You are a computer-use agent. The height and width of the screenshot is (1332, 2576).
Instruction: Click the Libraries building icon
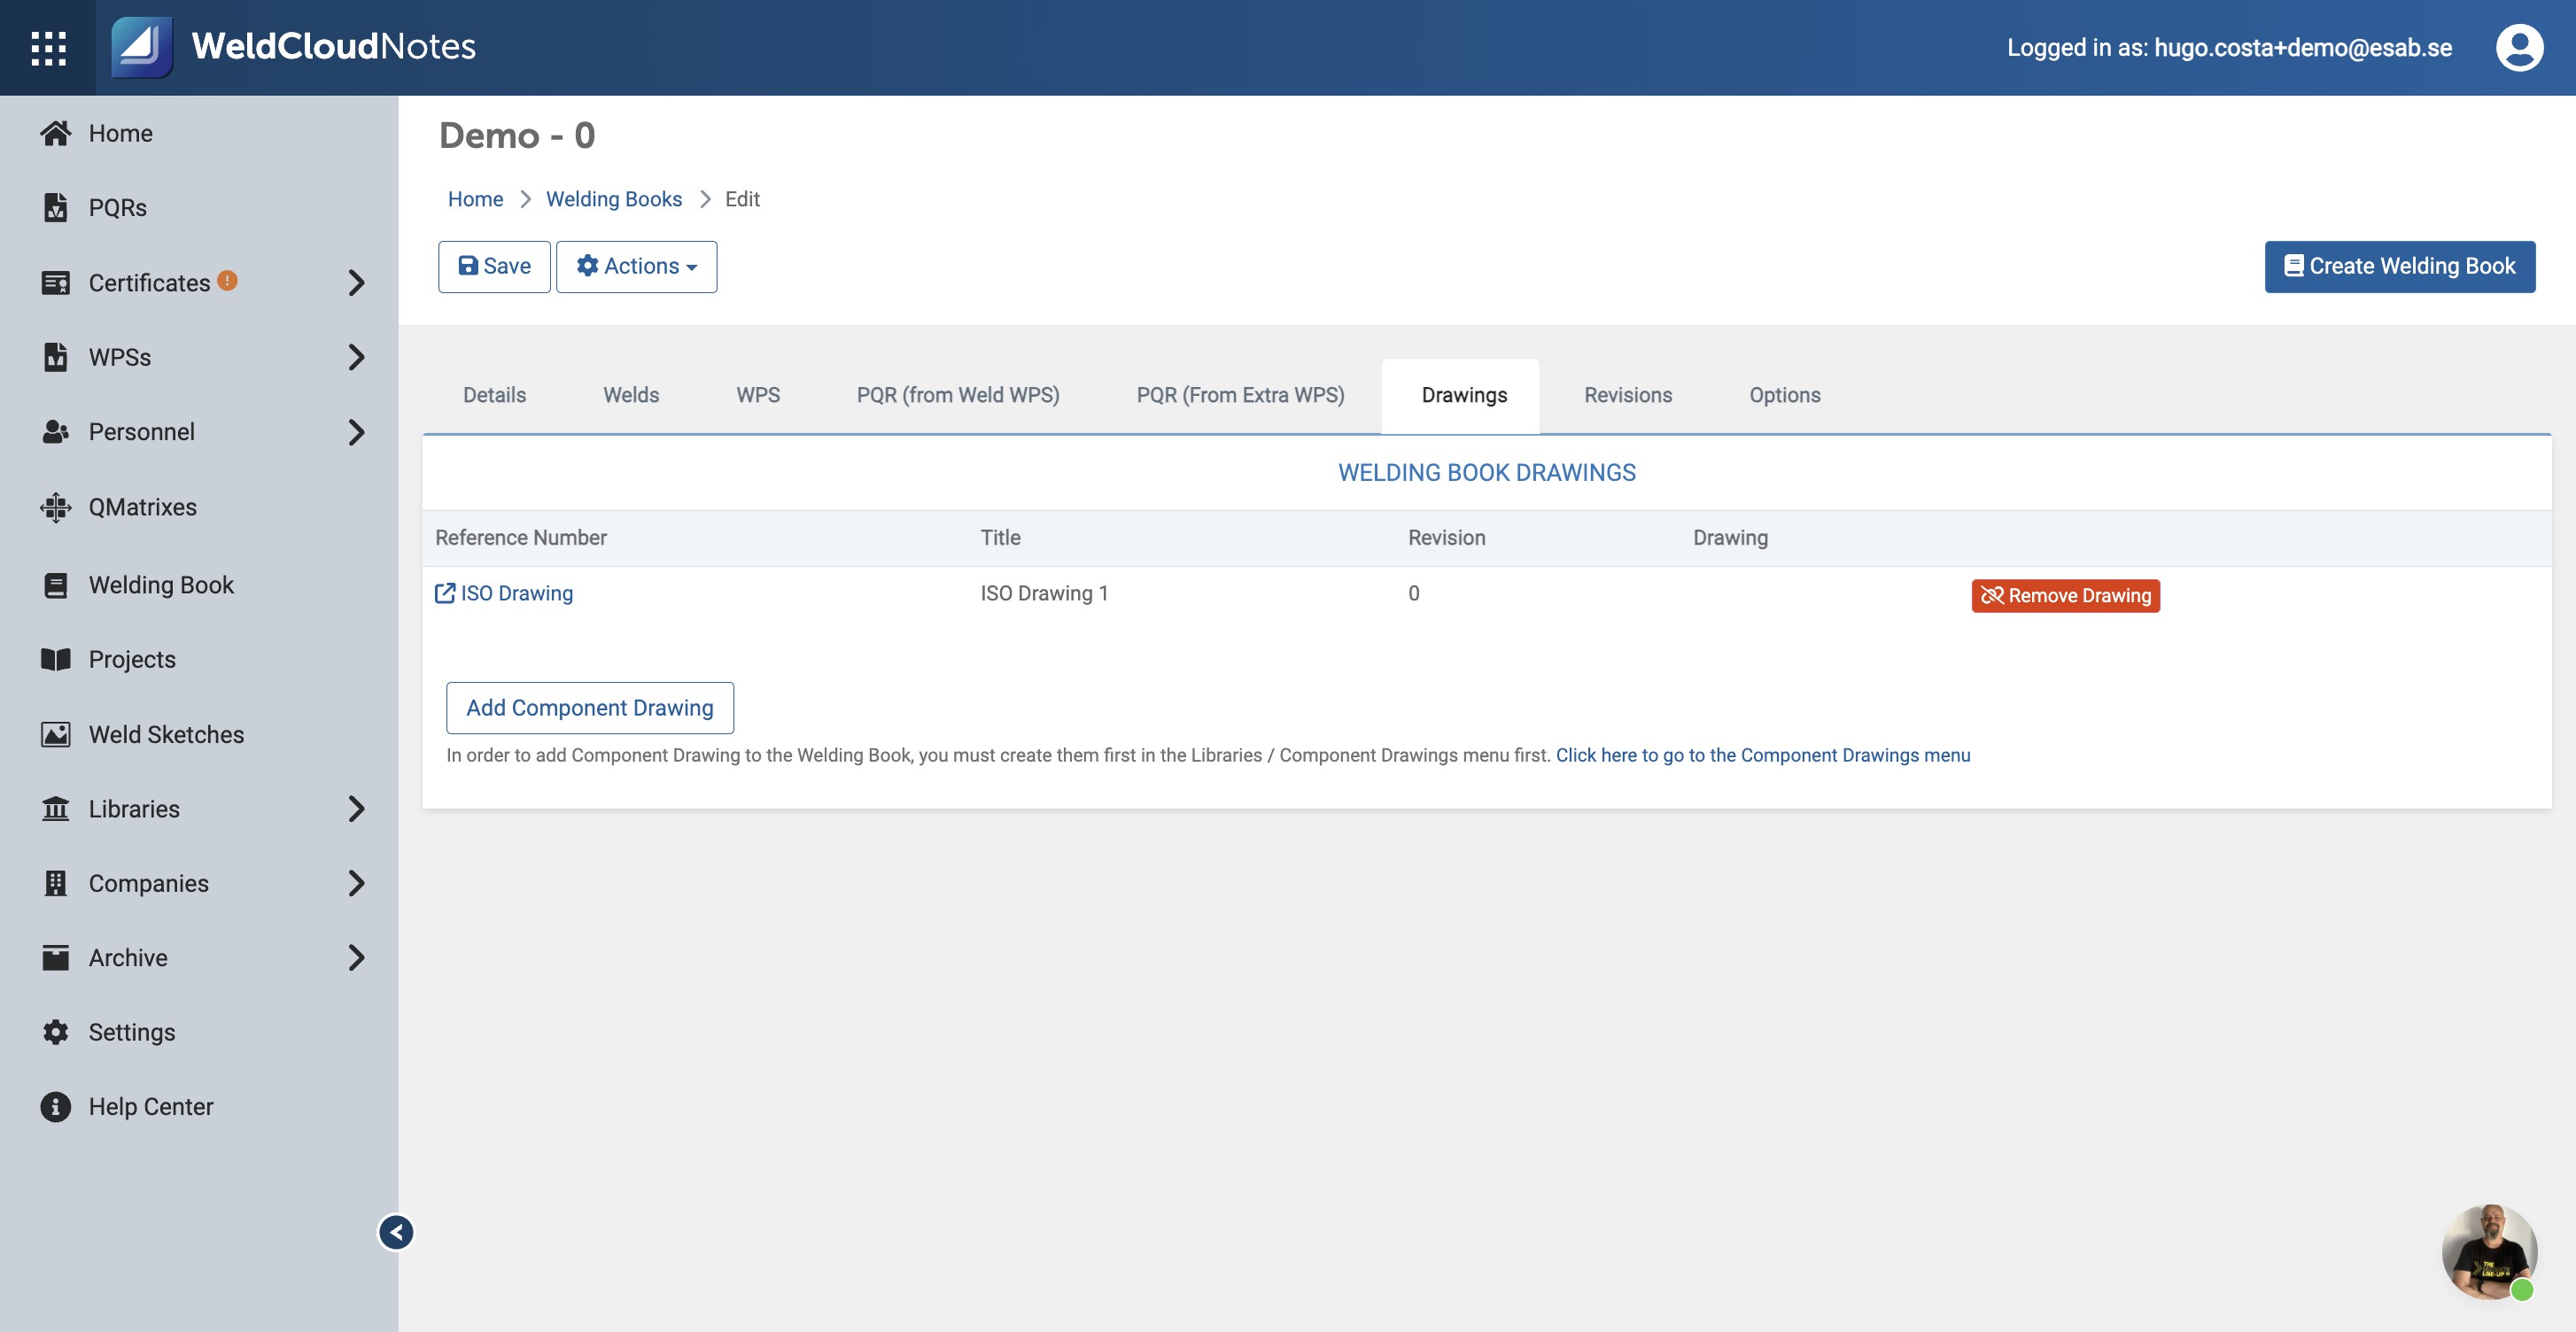pyautogui.click(x=56, y=808)
